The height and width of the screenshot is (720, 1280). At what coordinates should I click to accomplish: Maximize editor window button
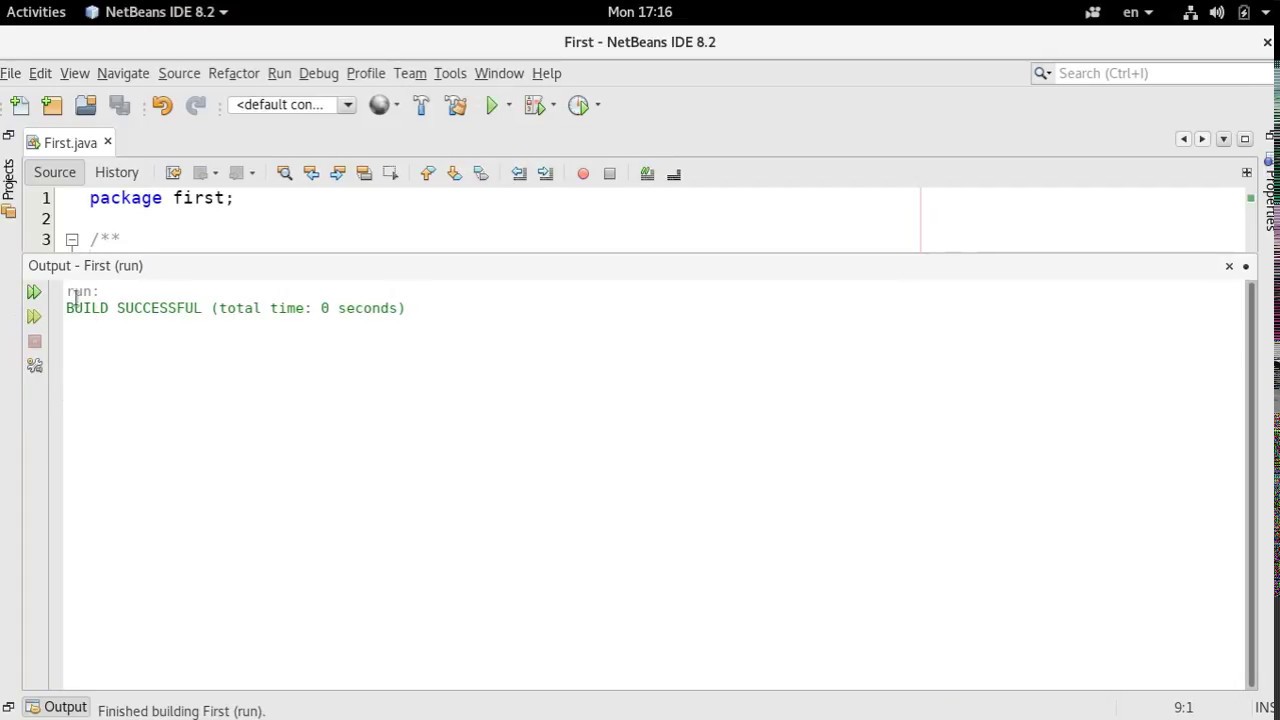[x=1245, y=139]
